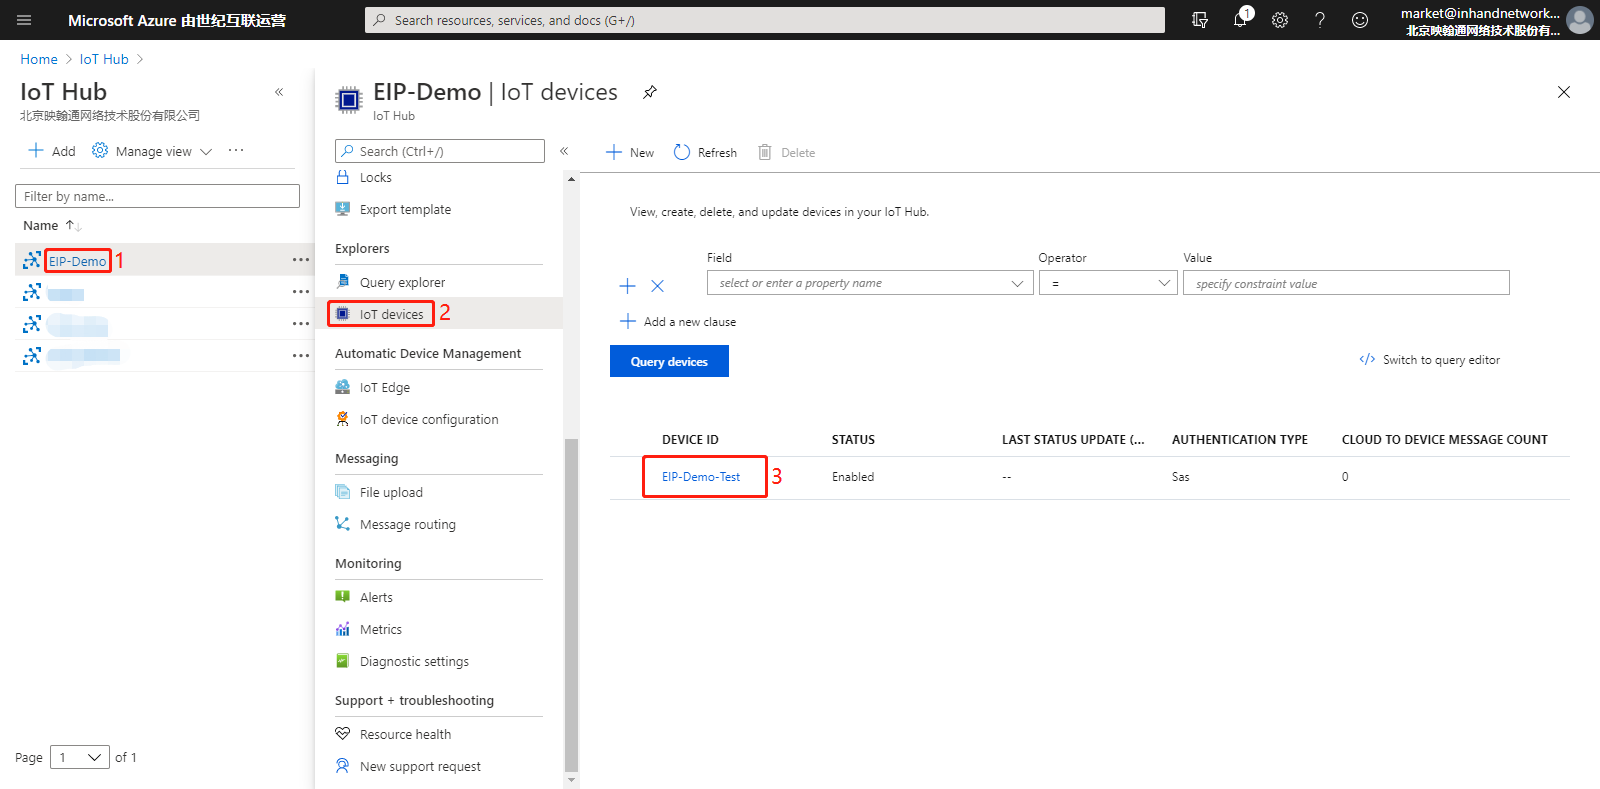1600x789 pixels.
Task: Pin the EIP-Demo blade with pin icon
Action: 650,92
